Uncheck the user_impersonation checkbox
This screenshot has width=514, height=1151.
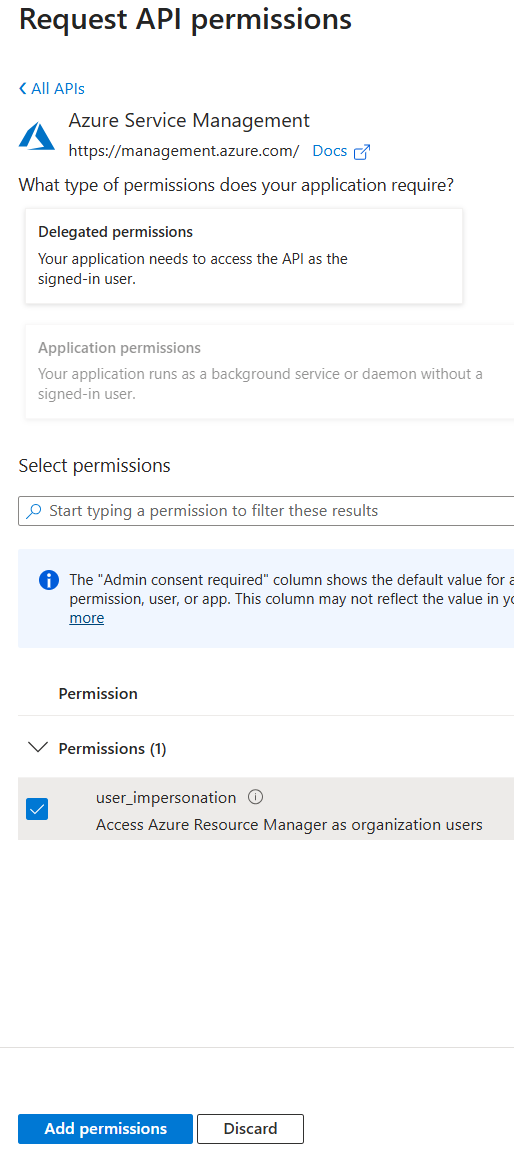pyautogui.click(x=37, y=809)
